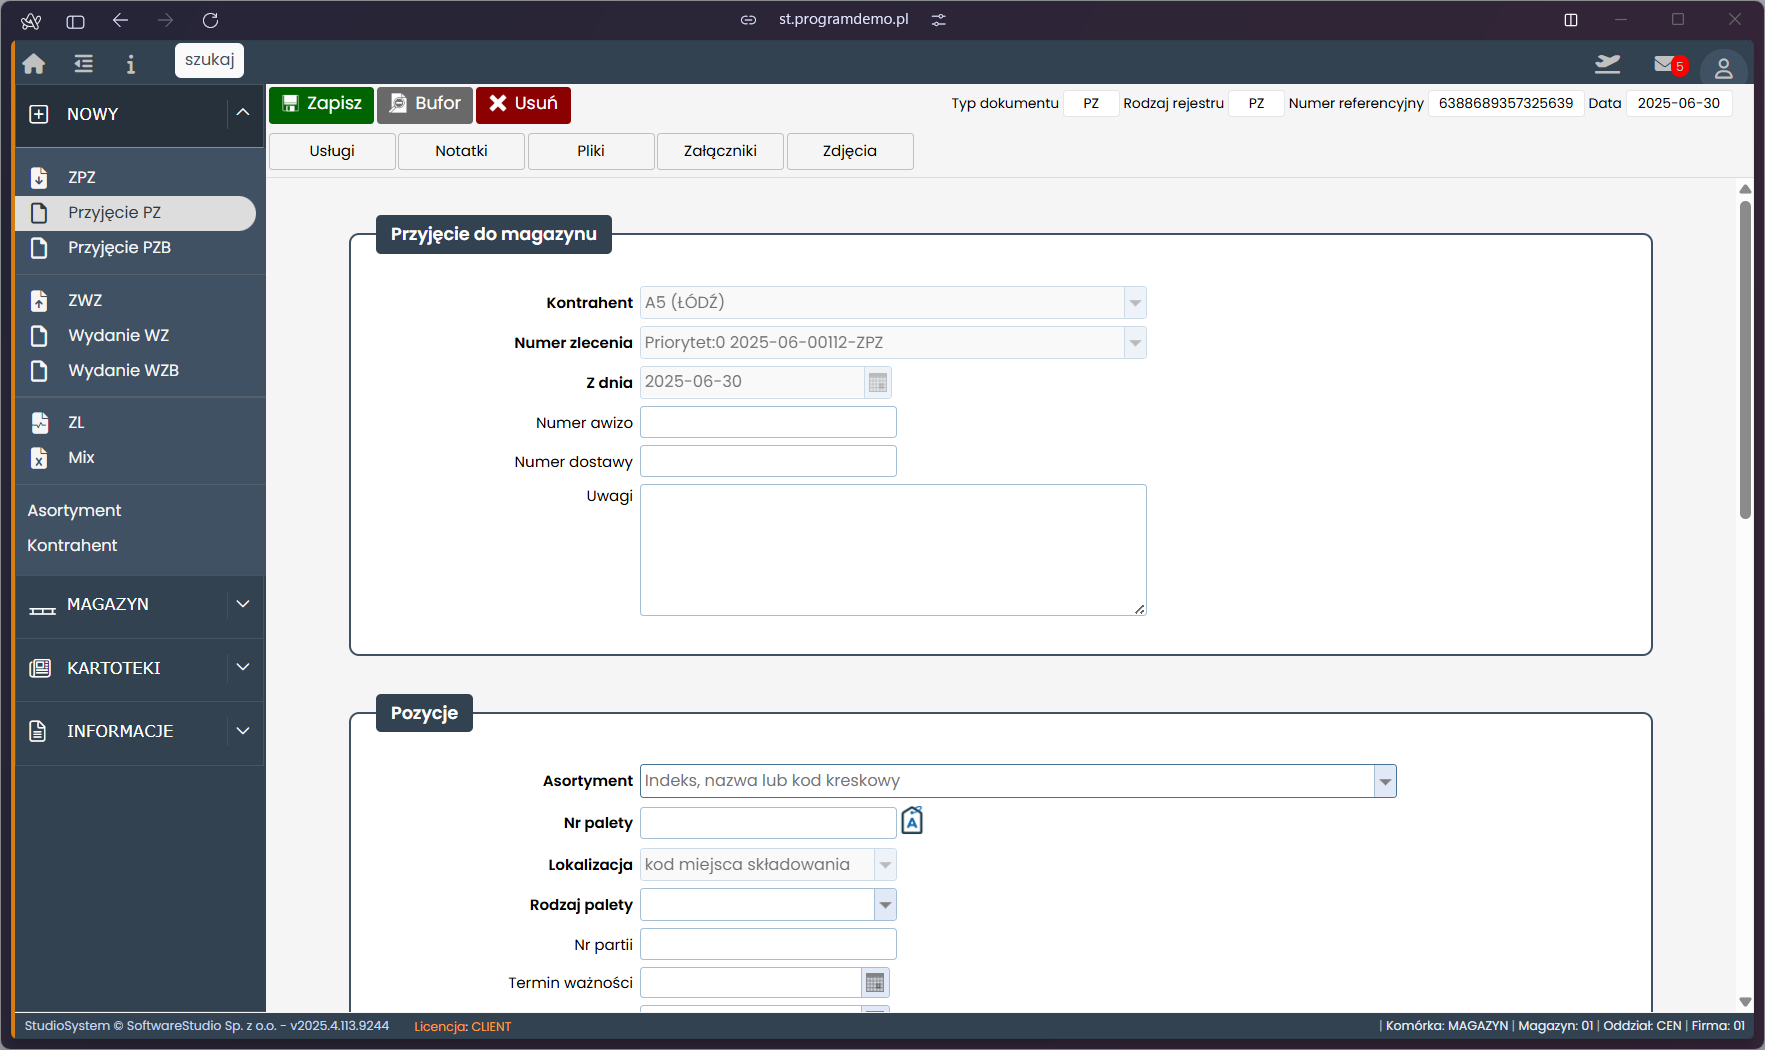Open the Rodzaj palety dropdown
This screenshot has height=1050, width=1765.
click(885, 905)
